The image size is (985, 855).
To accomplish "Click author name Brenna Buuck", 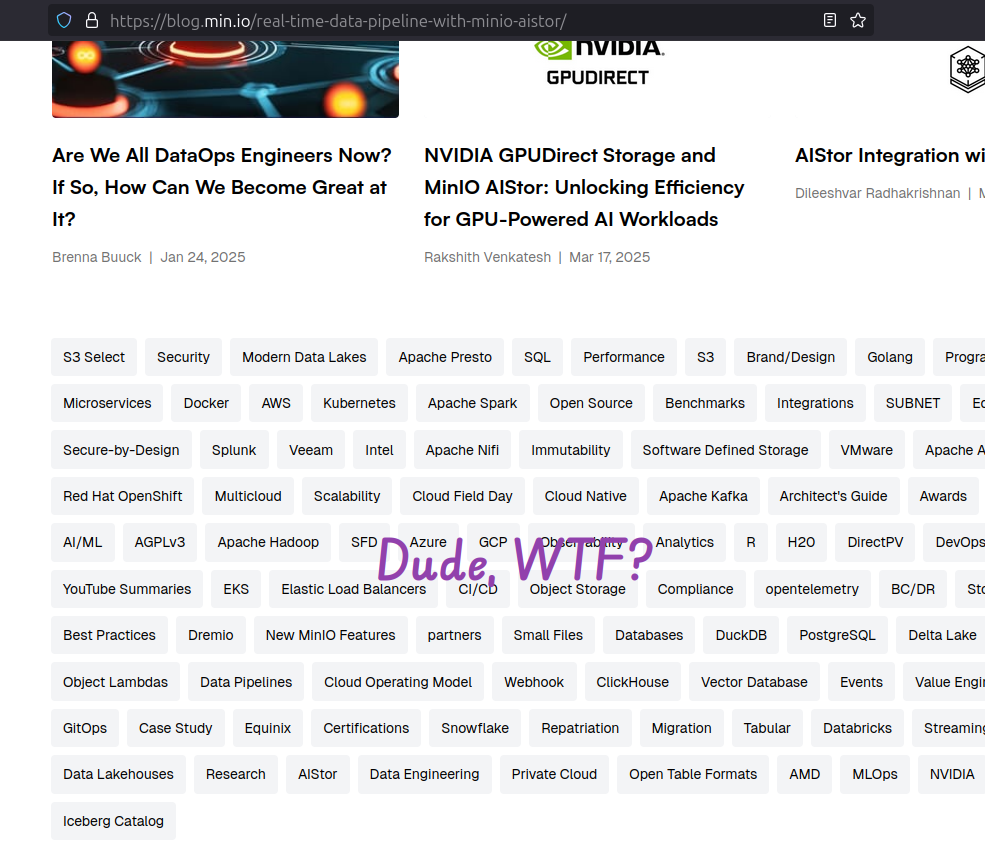I will point(97,257).
